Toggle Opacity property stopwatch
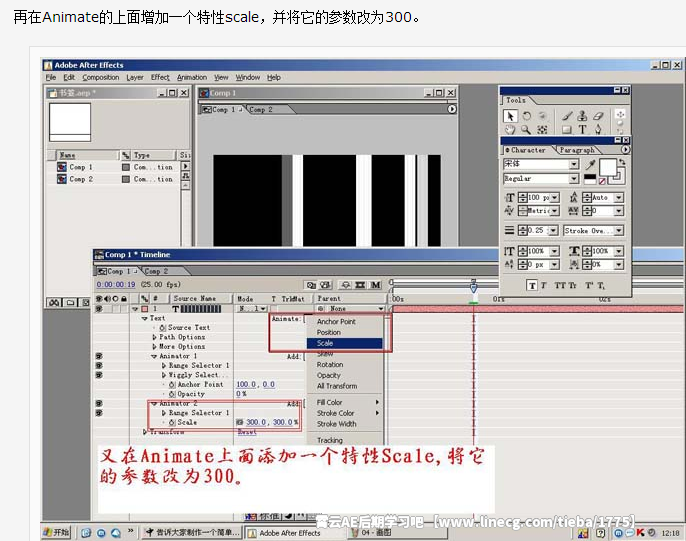The height and width of the screenshot is (541, 686). (x=172, y=394)
